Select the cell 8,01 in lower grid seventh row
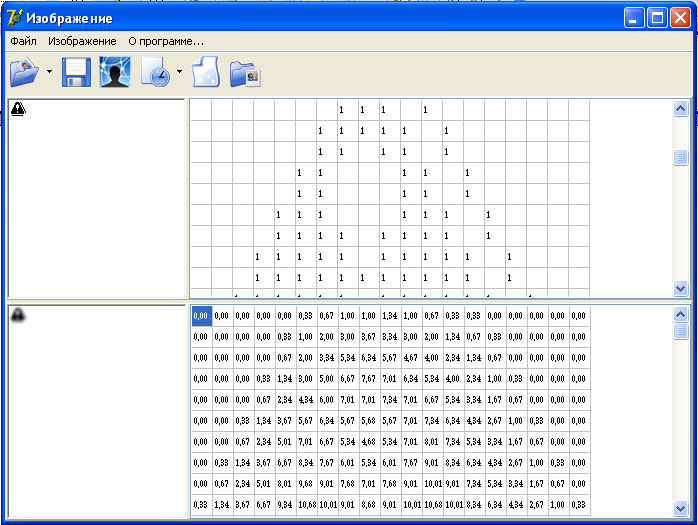698x525 pixels. 432,442
